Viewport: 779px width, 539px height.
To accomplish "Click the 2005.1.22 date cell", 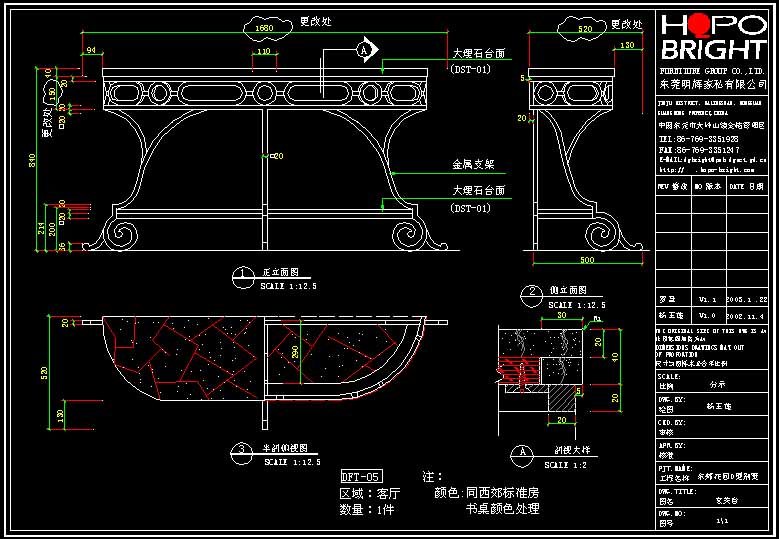I will (x=747, y=300).
